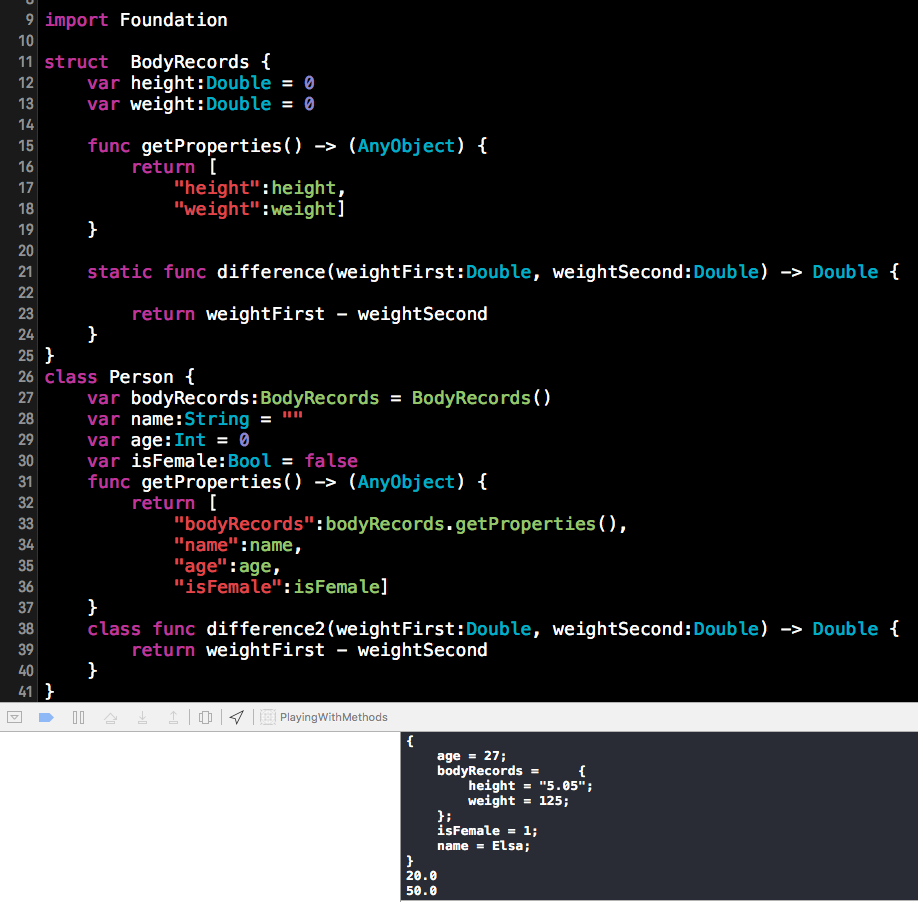Toggle a breakpoint on line 23

[25, 313]
